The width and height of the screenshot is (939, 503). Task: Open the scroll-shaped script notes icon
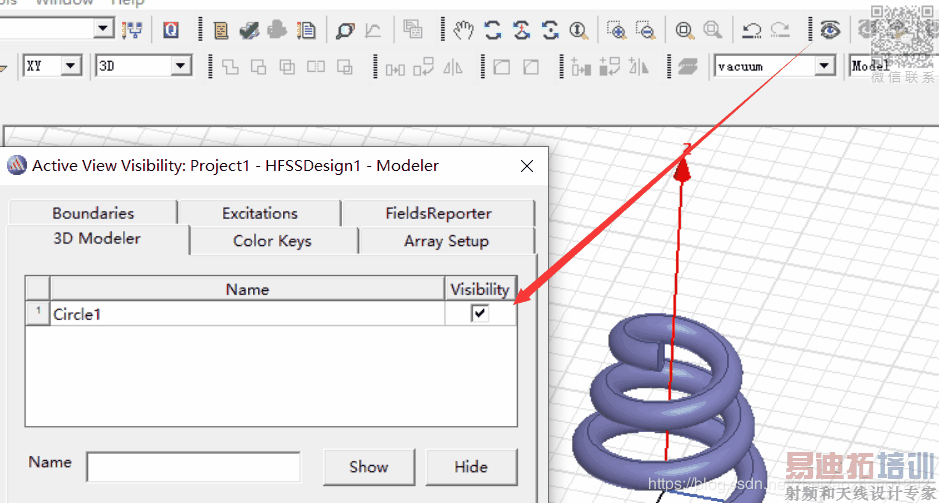(222, 30)
